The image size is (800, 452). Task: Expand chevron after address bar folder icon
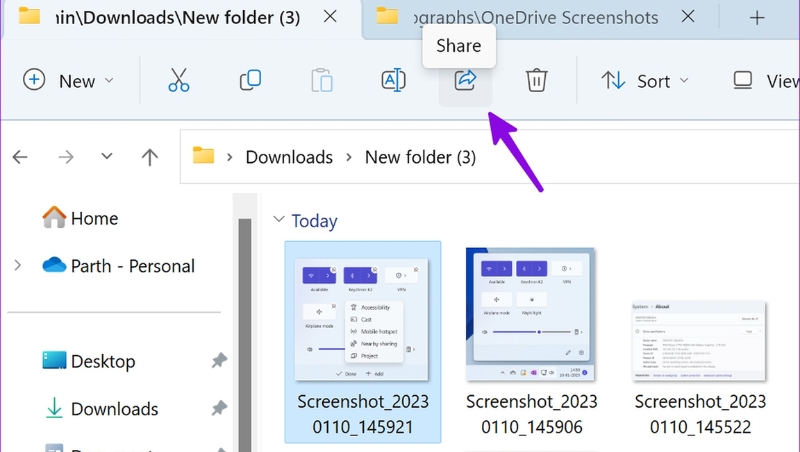pyautogui.click(x=230, y=157)
